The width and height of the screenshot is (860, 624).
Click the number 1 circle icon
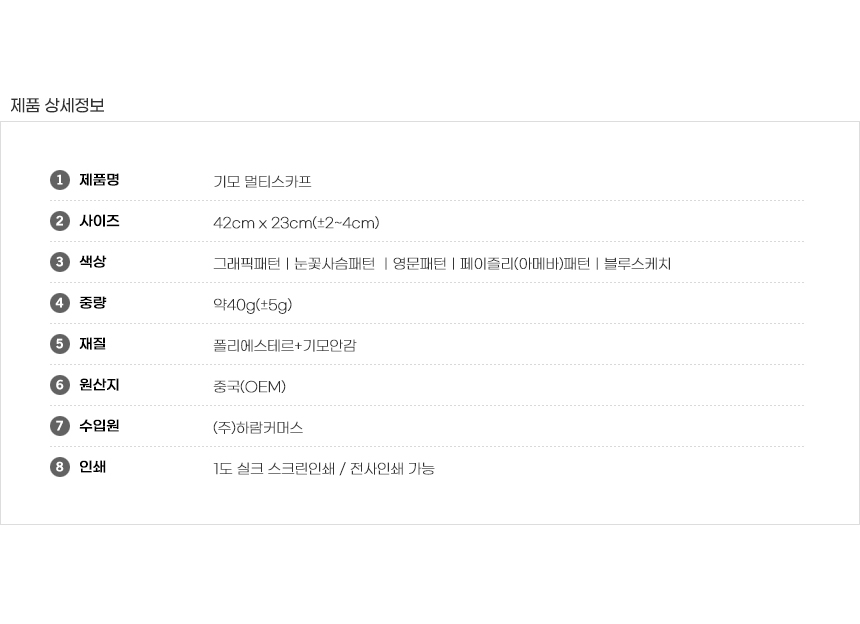(60, 180)
